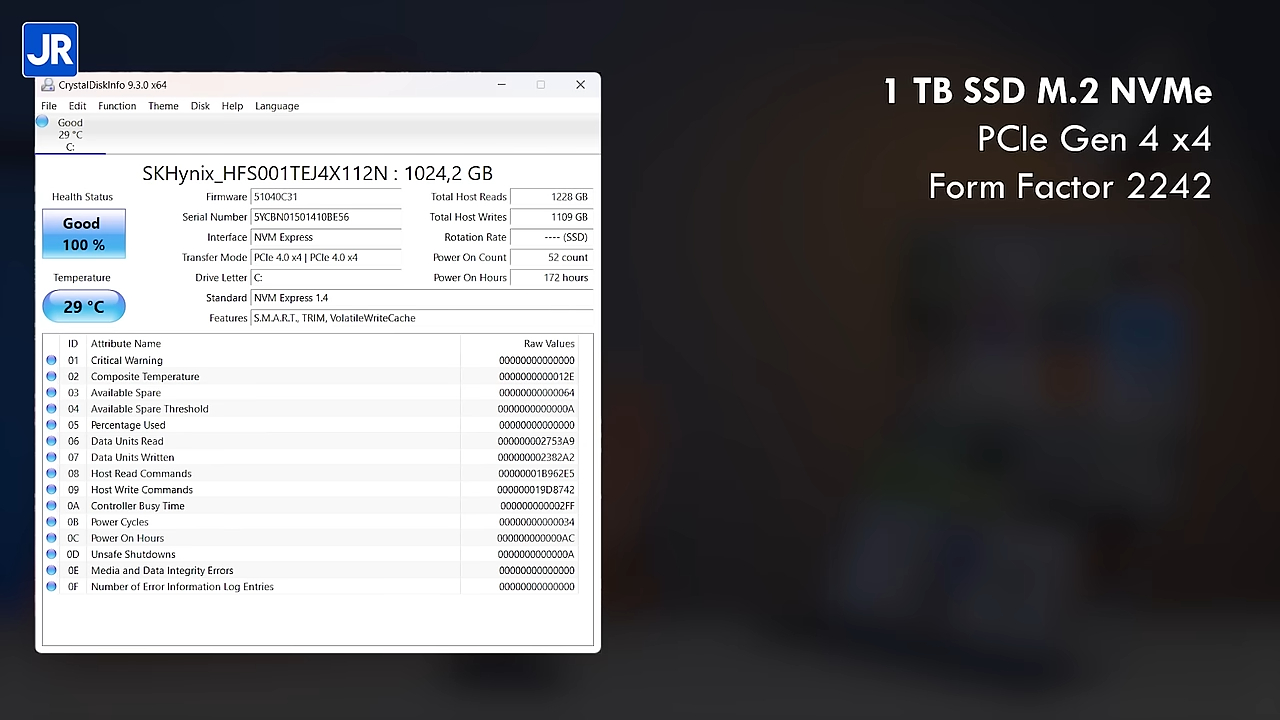Select the "Power Cycles" attribute name
Screen dimensions: 1280x720
pos(120,522)
